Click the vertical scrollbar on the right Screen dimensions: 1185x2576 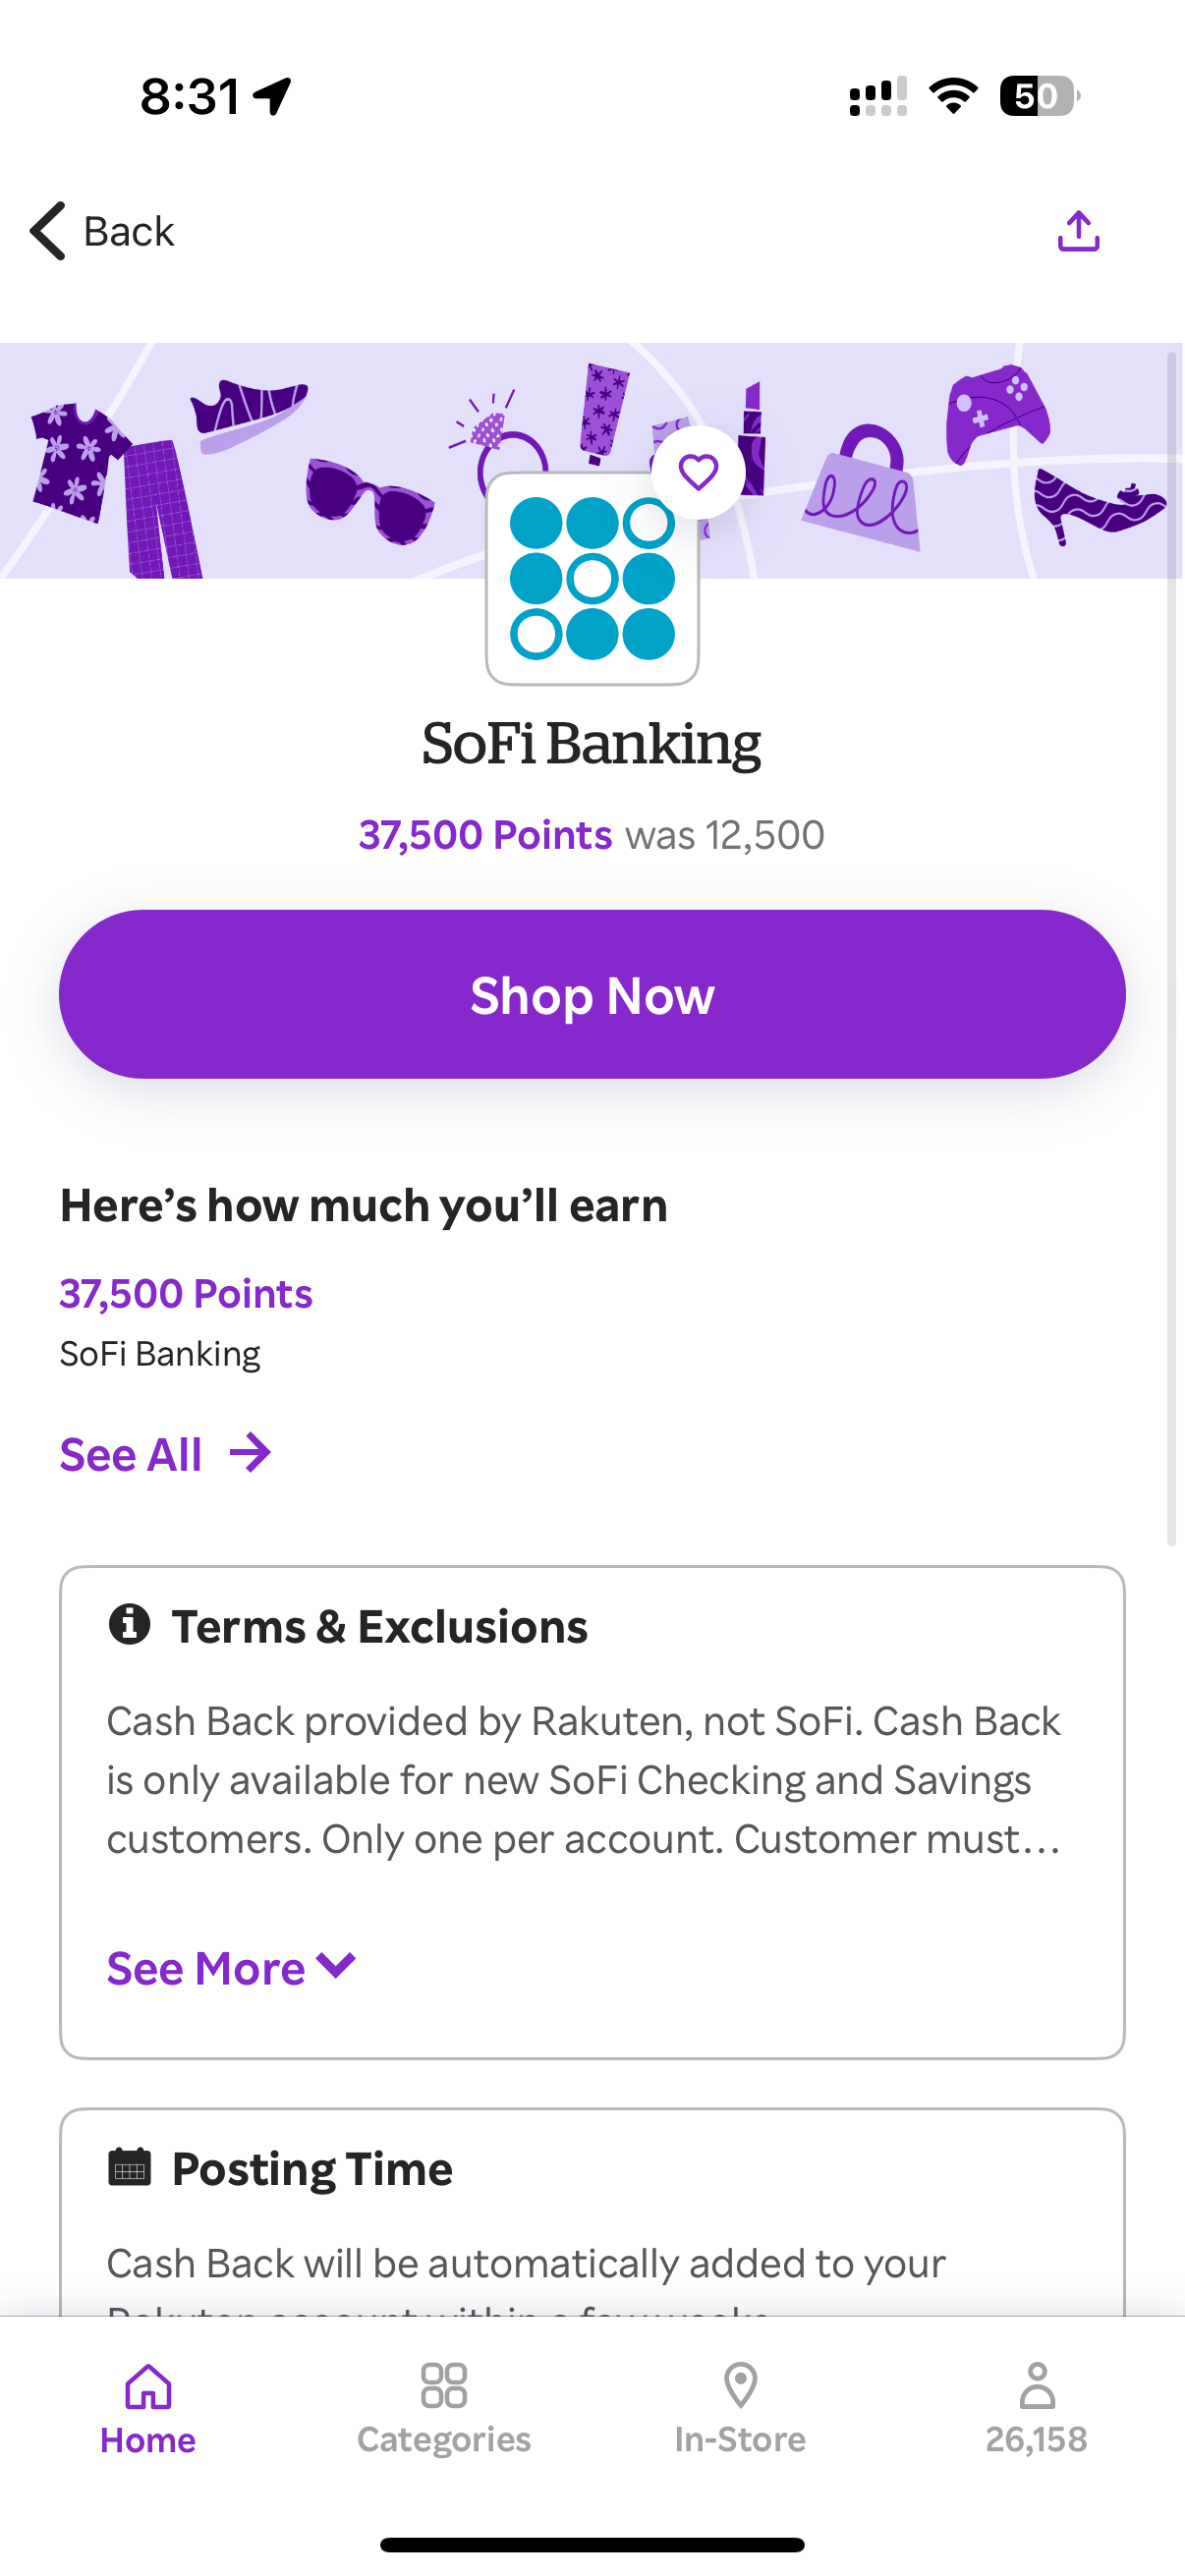pos(1172,948)
